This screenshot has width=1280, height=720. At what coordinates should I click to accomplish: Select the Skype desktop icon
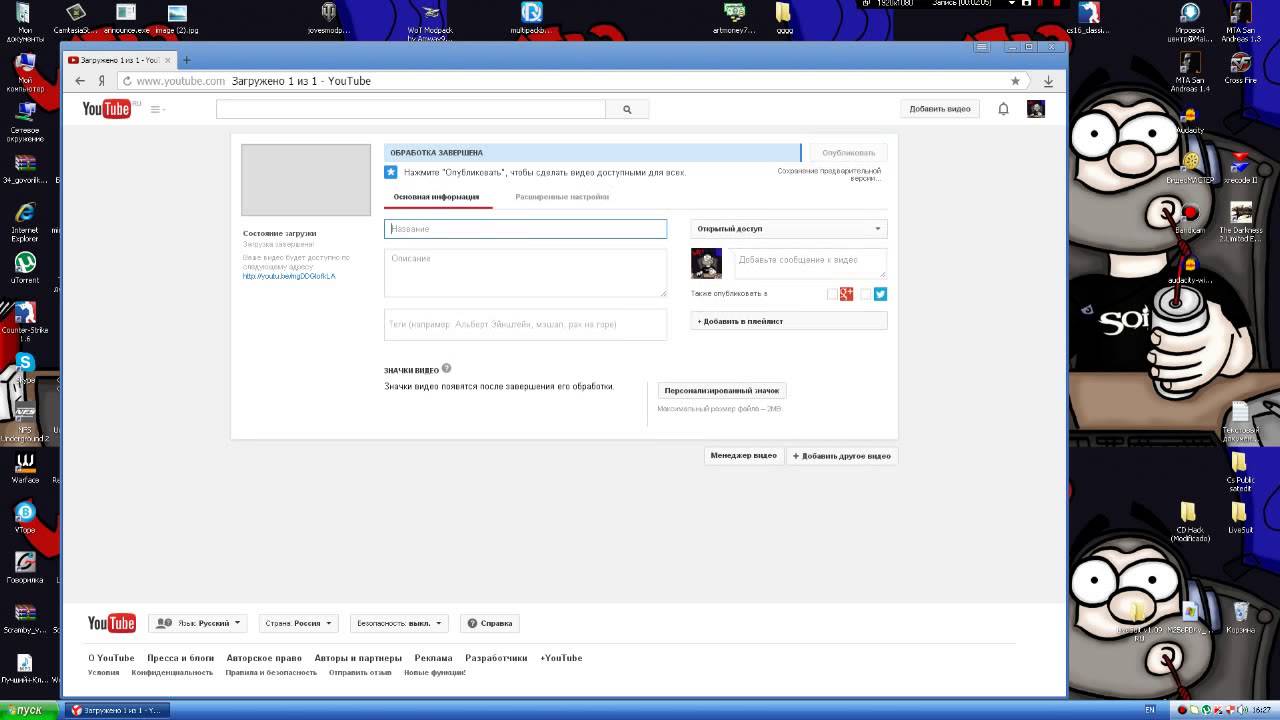click(25, 369)
